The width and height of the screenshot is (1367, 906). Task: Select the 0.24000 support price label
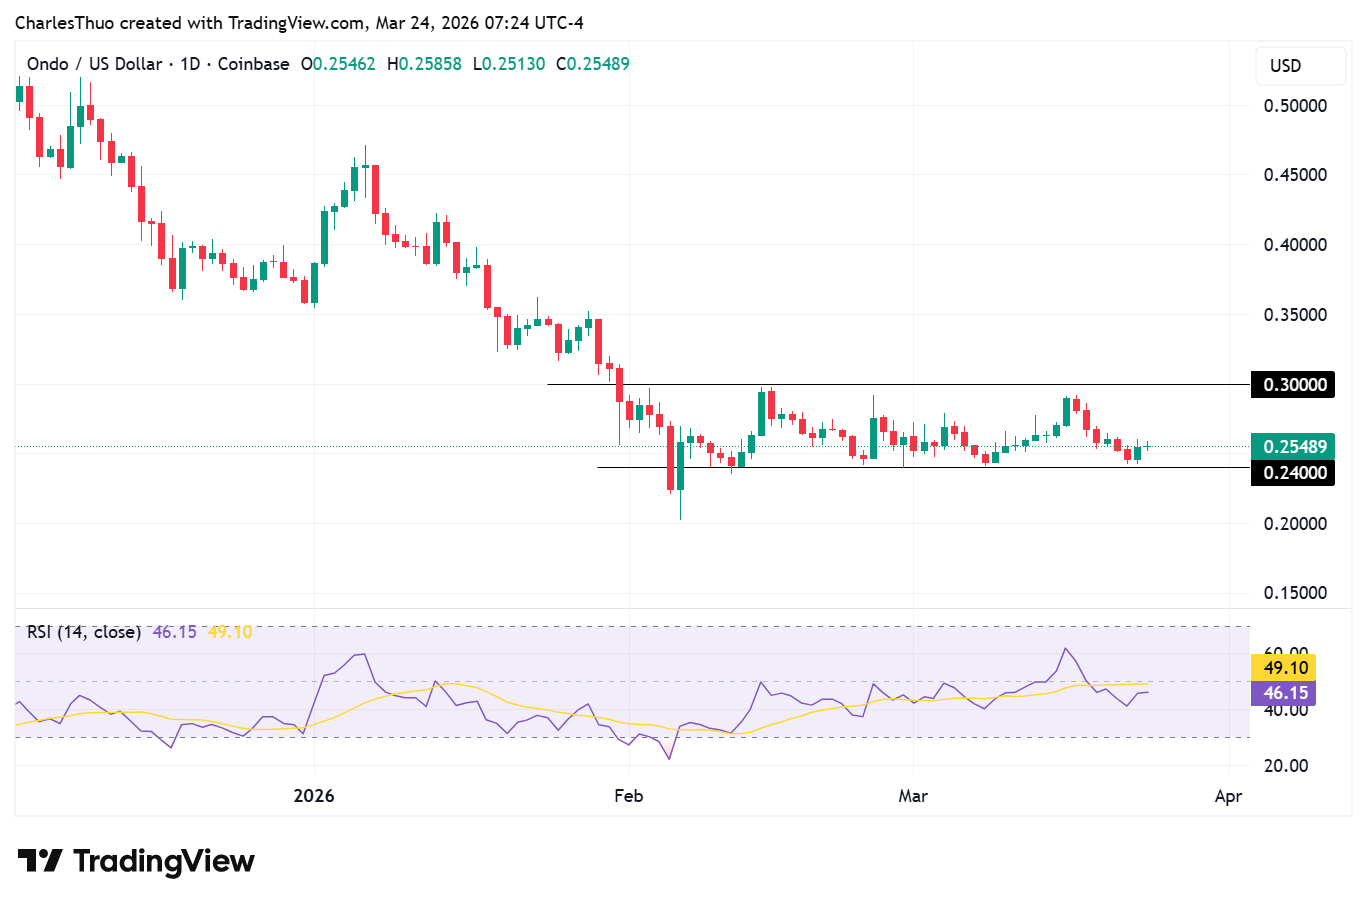[1293, 473]
